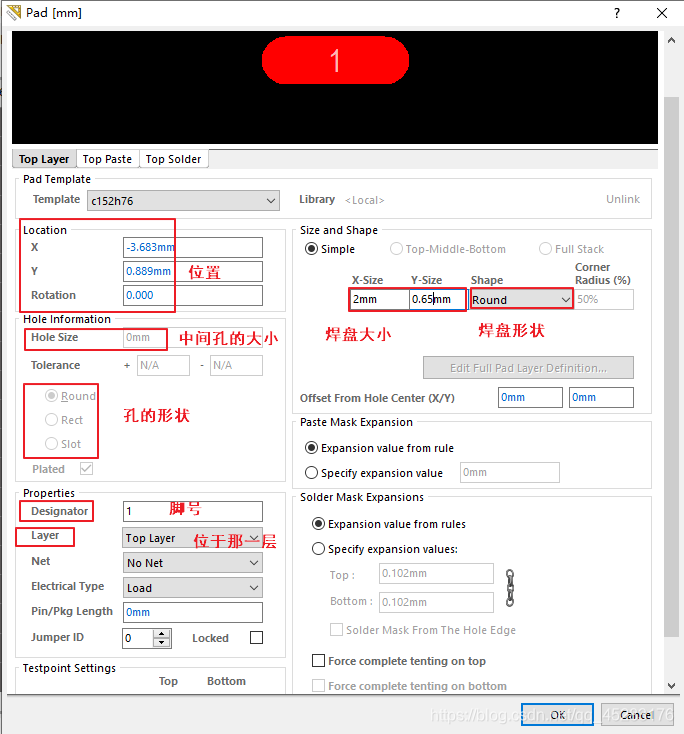The width and height of the screenshot is (684, 734).
Task: Click the red pad preview shape
Action: 335,62
